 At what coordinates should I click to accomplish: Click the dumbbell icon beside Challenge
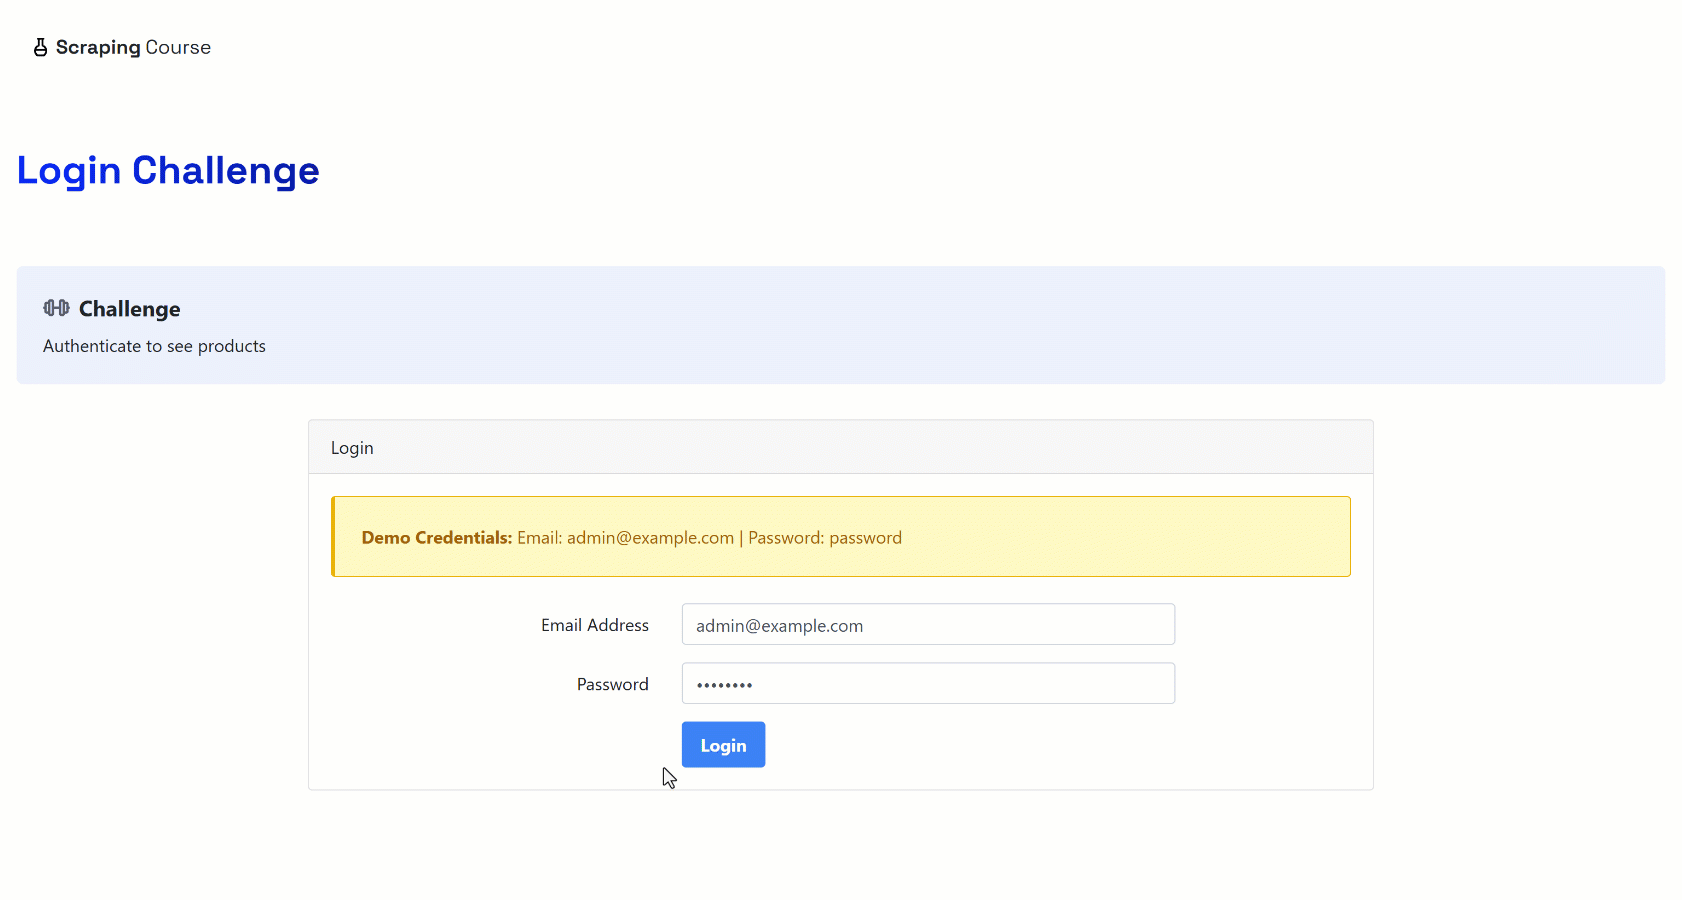coord(56,308)
